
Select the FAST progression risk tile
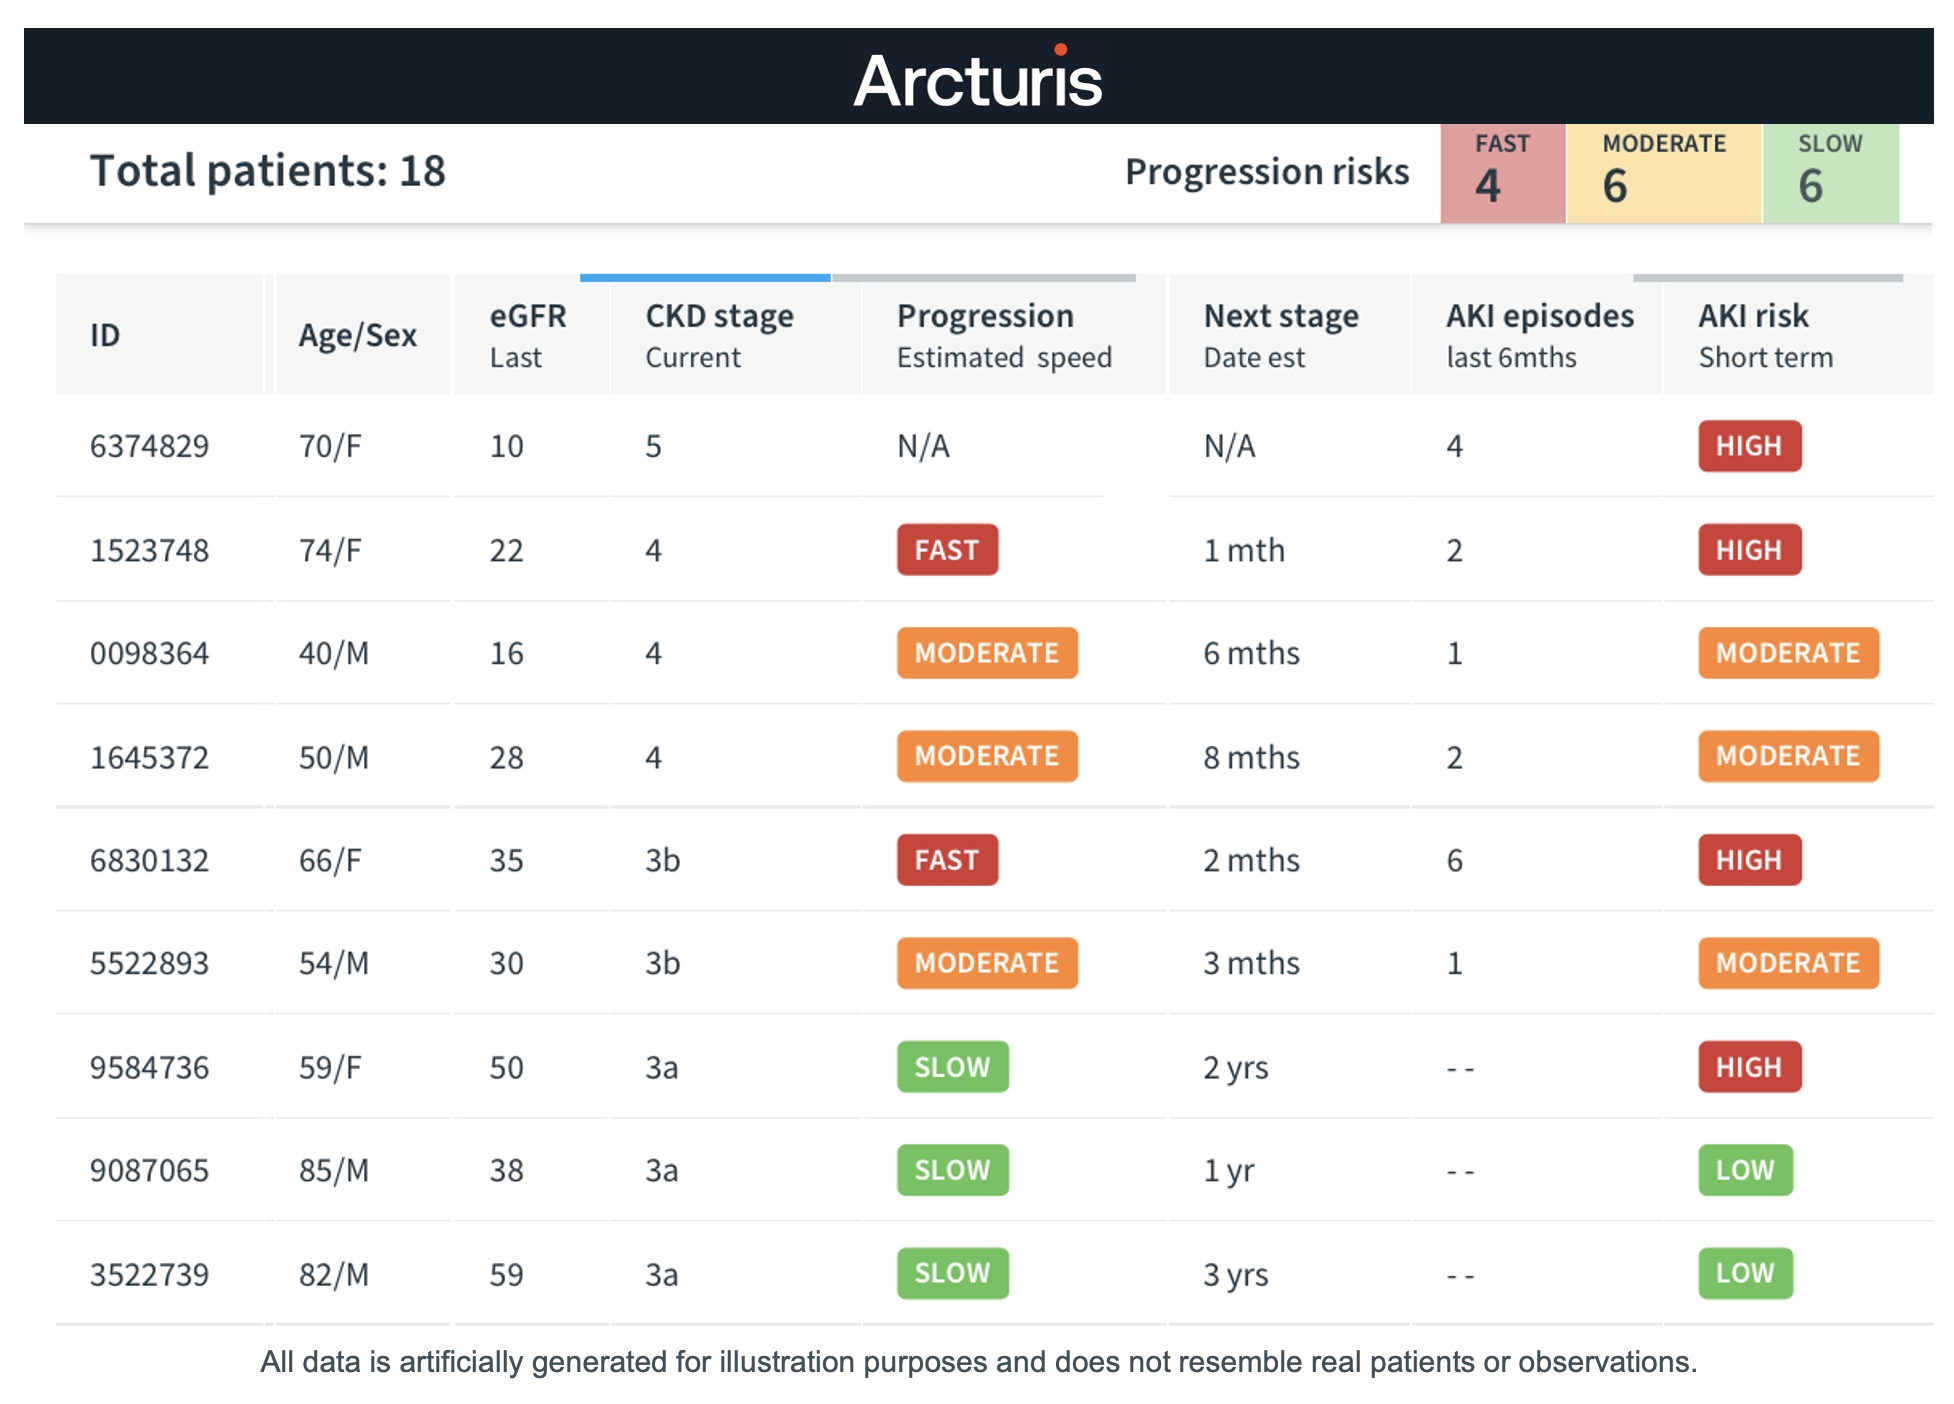tap(1502, 172)
